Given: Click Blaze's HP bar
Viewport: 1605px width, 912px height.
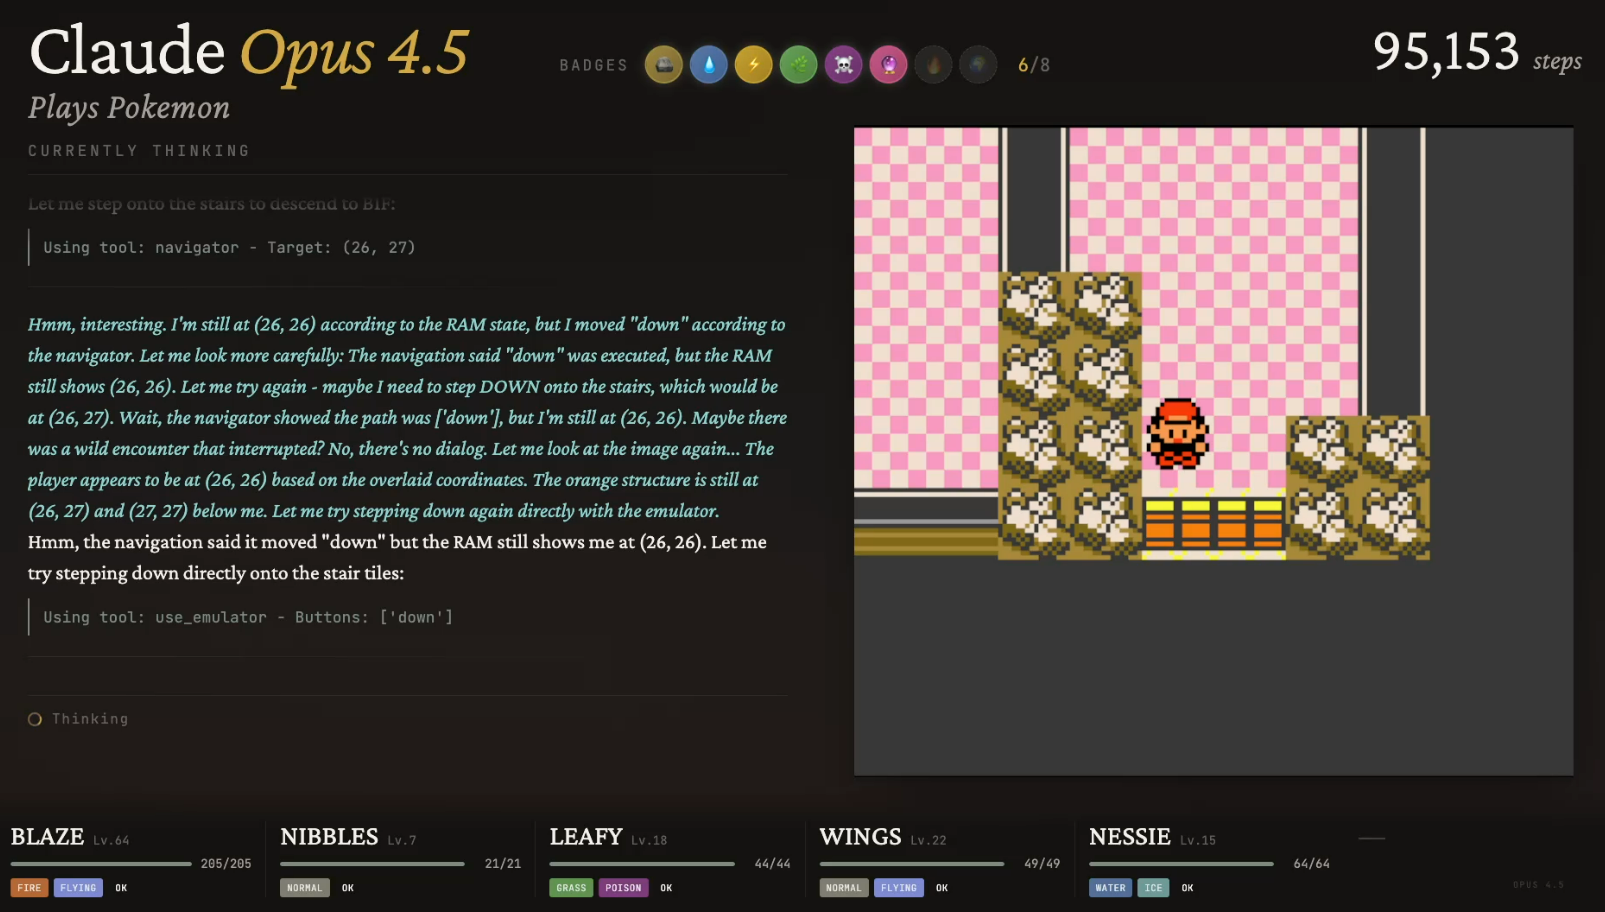Looking at the screenshot, I should [101, 864].
